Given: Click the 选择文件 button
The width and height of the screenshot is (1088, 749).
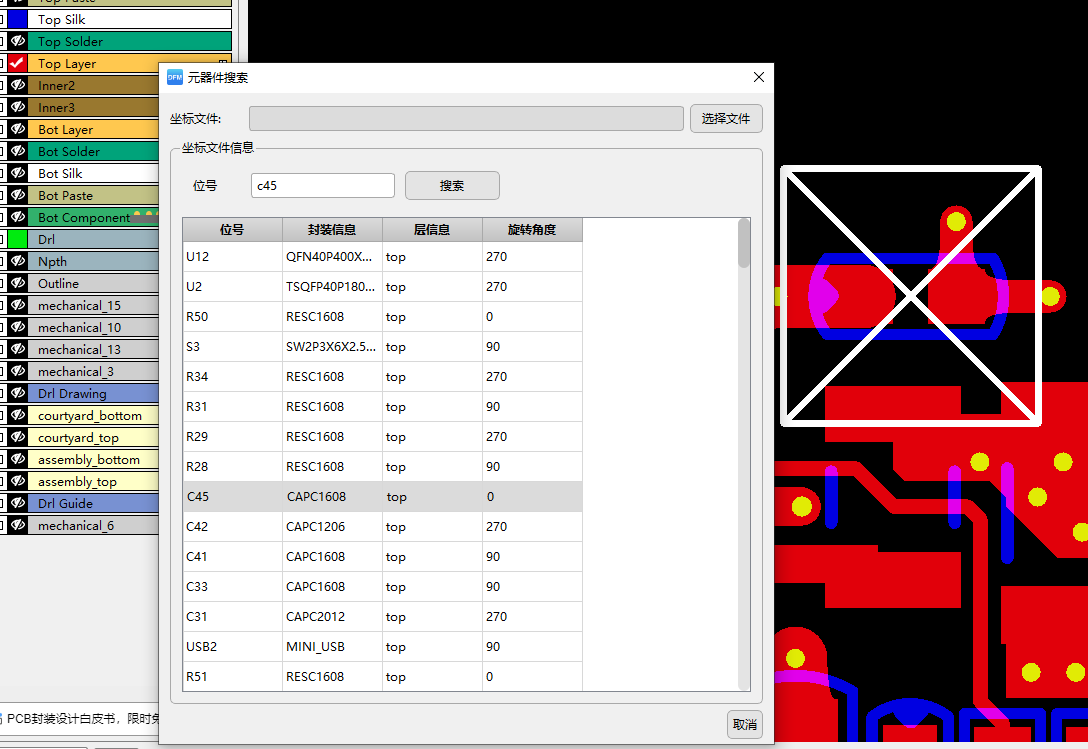Looking at the screenshot, I should (726, 119).
